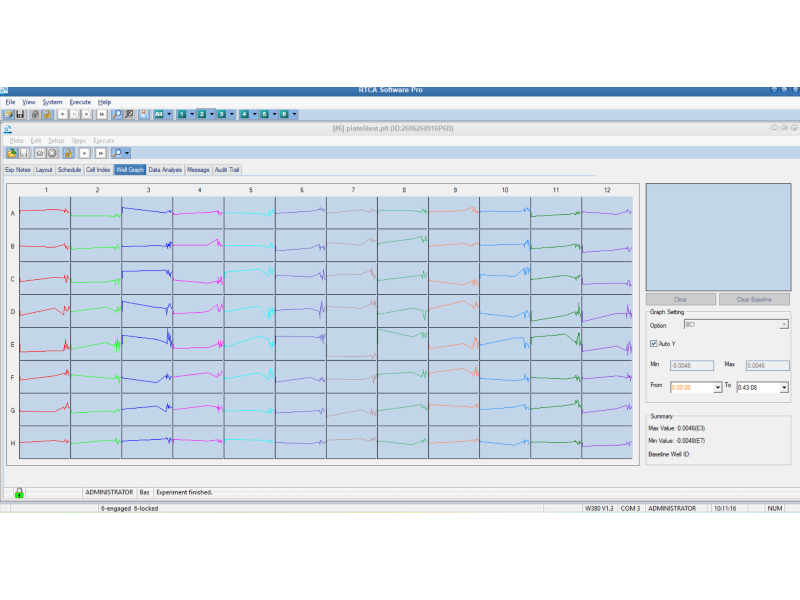
Task: Select plate station 6 button
Action: pyautogui.click(x=284, y=114)
